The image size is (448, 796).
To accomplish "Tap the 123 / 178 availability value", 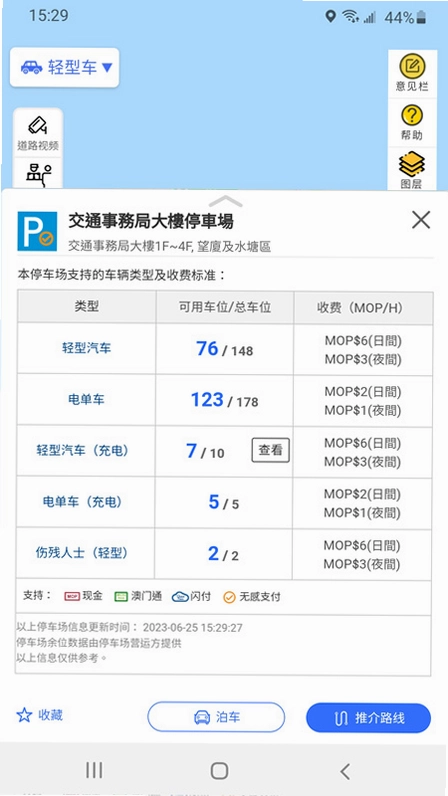I will (225, 401).
